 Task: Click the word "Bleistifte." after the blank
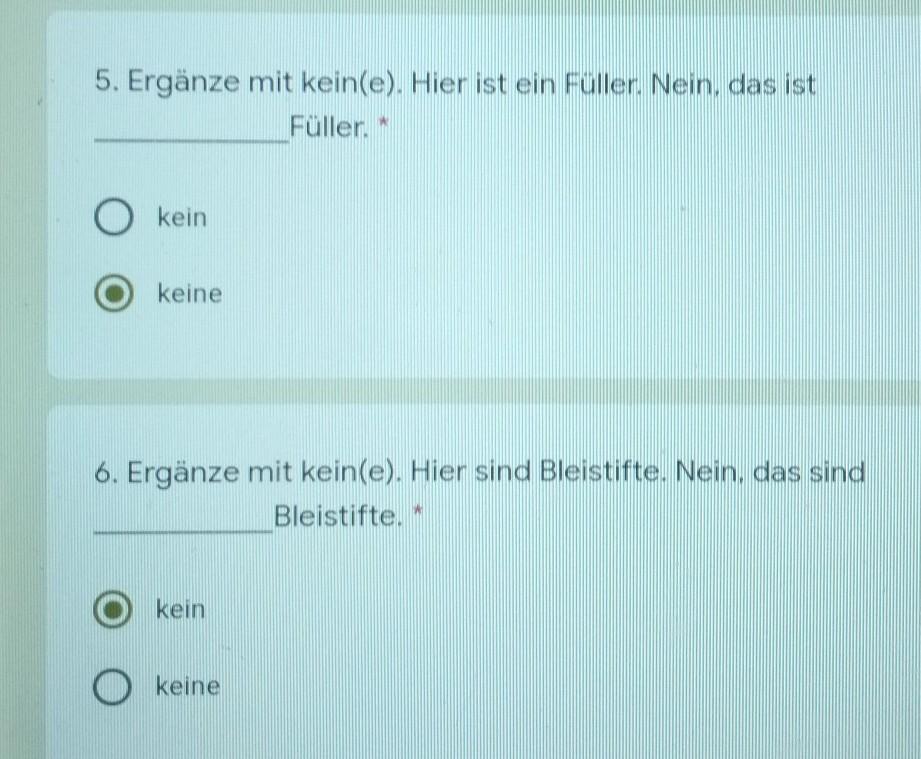(338, 516)
